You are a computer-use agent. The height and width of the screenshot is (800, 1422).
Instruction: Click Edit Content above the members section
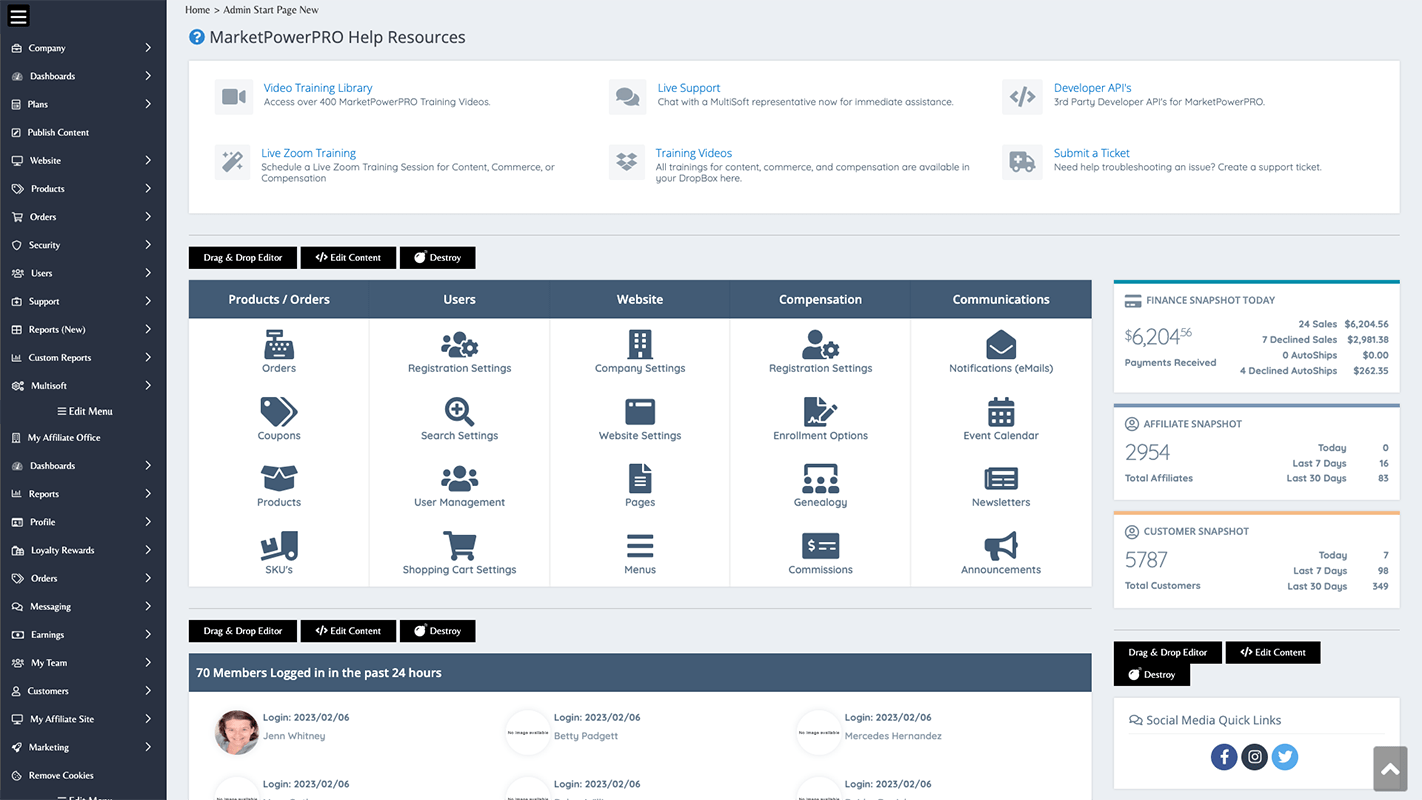pyautogui.click(x=348, y=631)
